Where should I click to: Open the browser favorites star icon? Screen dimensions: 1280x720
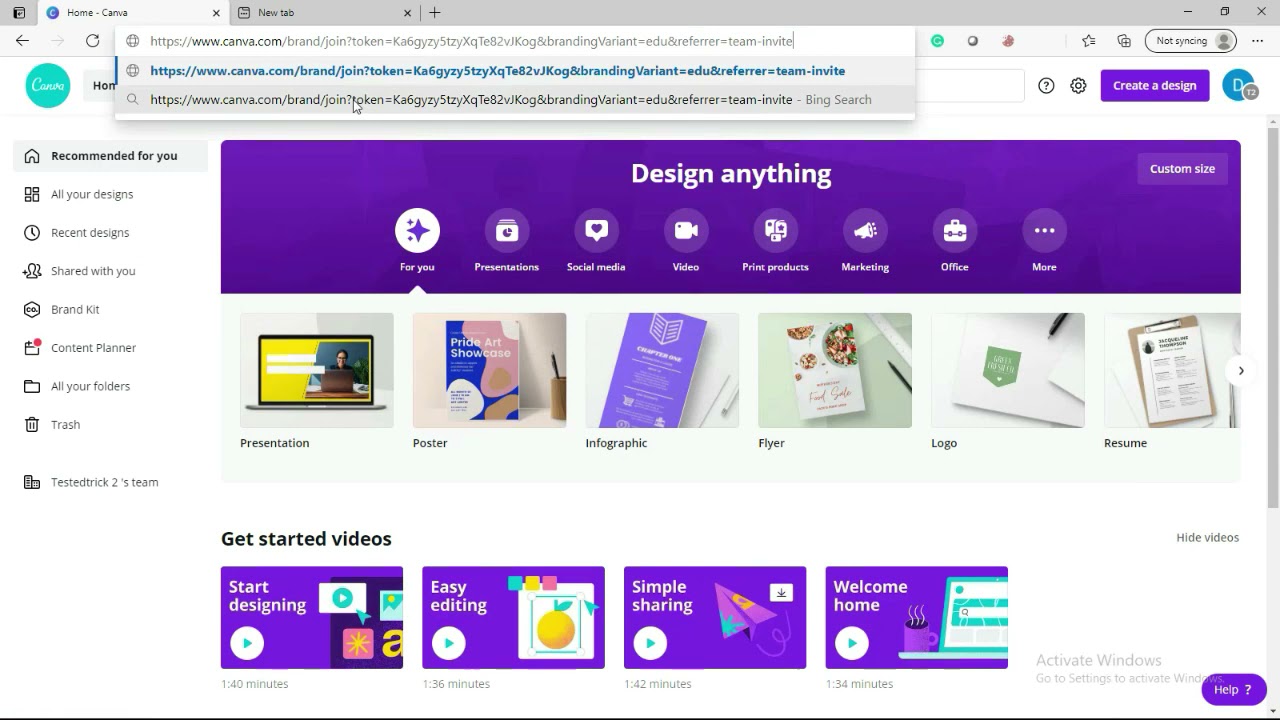point(1089,41)
